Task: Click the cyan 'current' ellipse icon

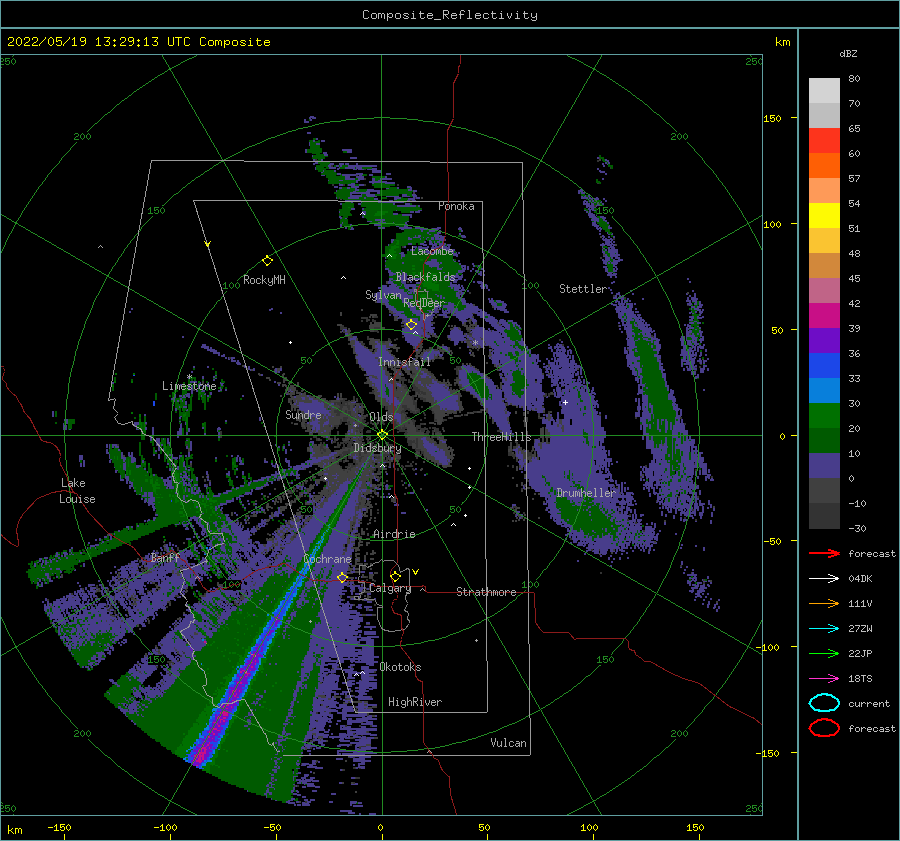Action: click(824, 703)
